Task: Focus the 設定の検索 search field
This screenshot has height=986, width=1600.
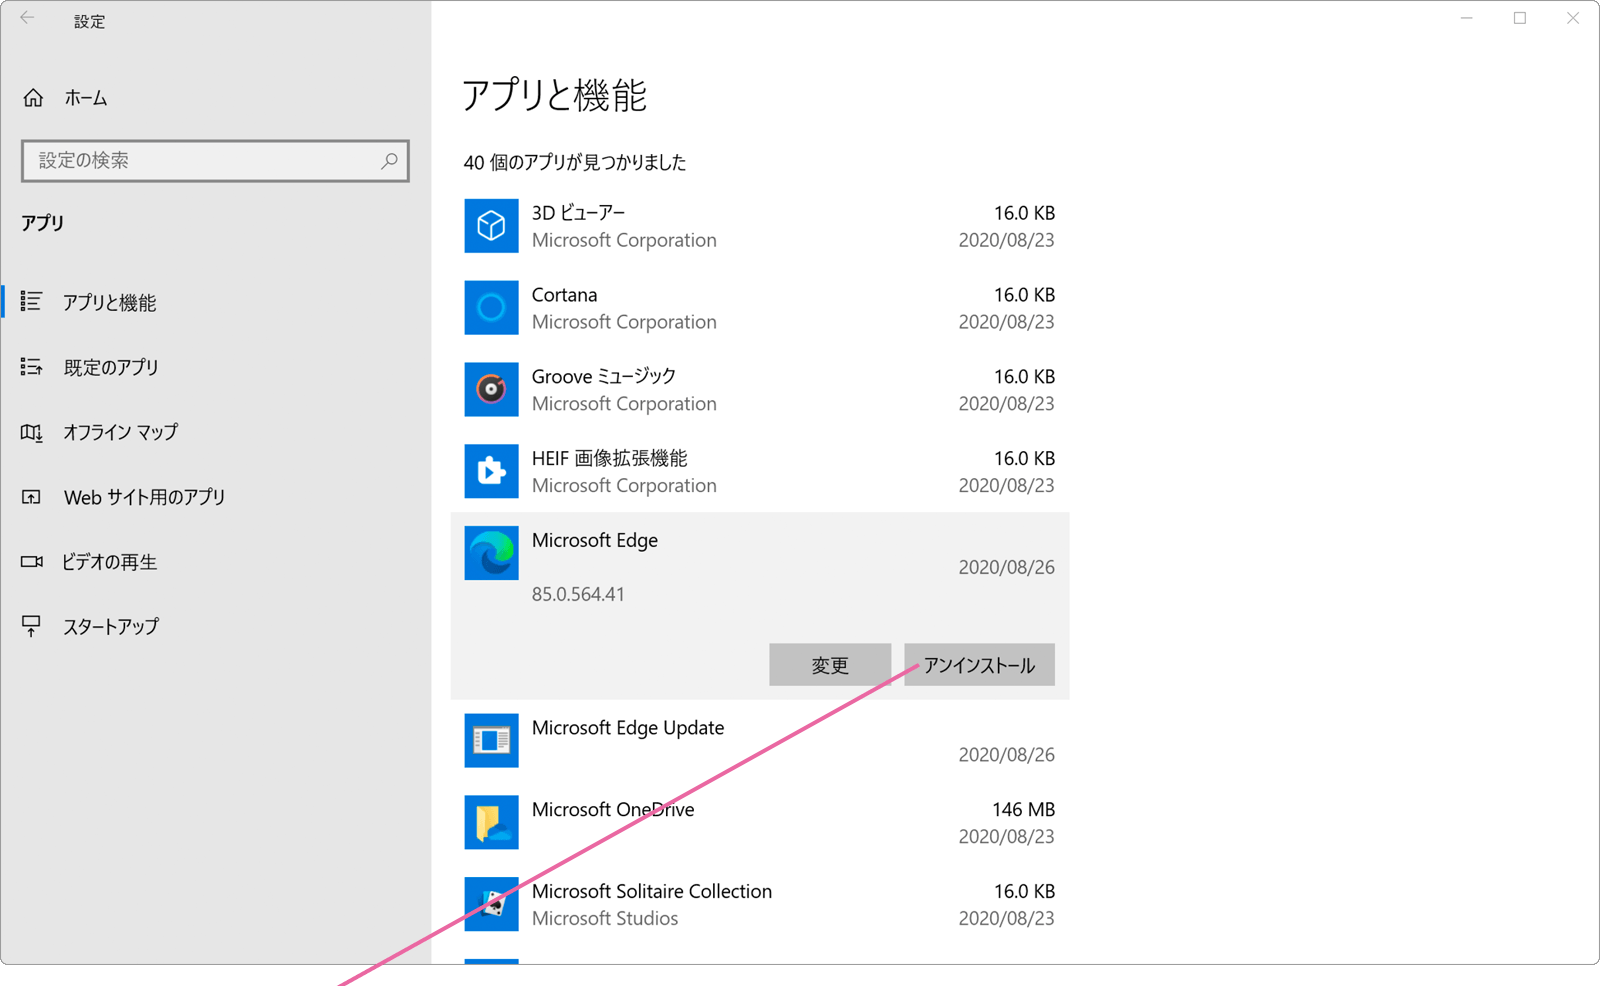Action: pos(215,161)
